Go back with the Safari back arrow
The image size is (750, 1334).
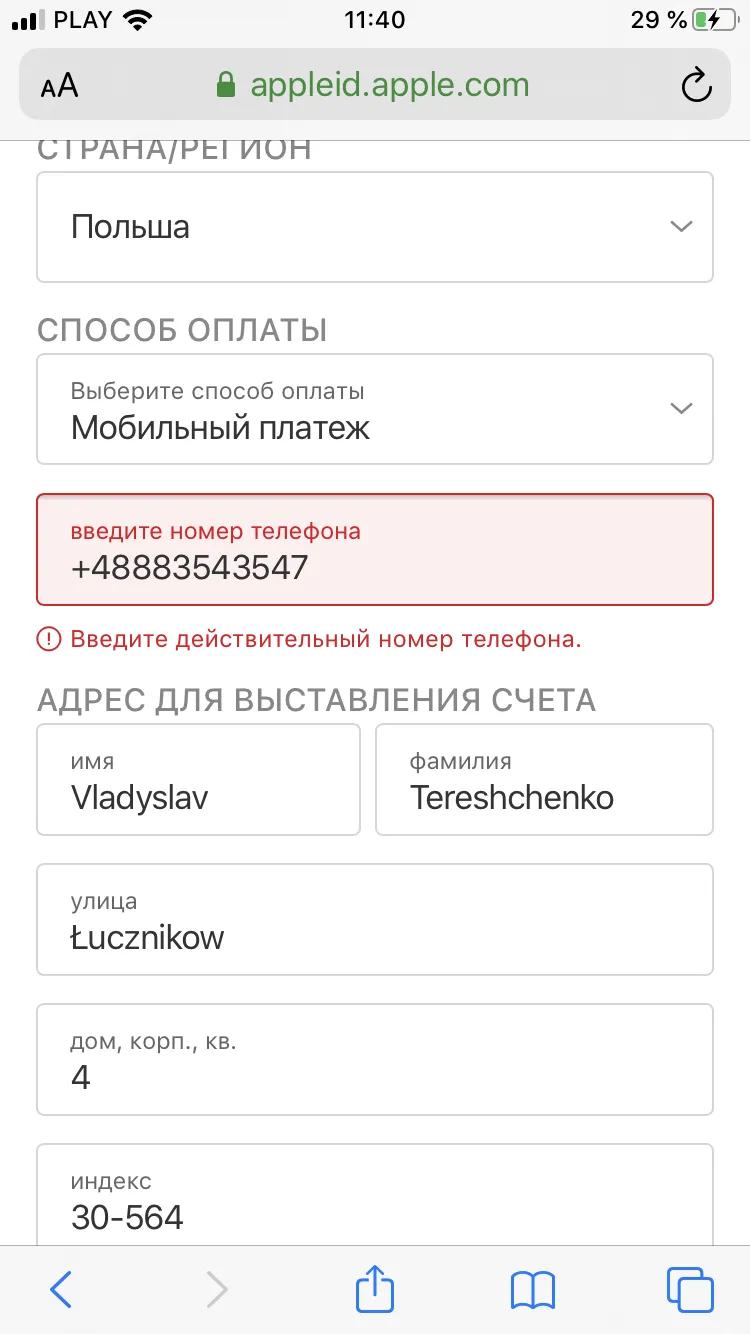click(x=61, y=1289)
